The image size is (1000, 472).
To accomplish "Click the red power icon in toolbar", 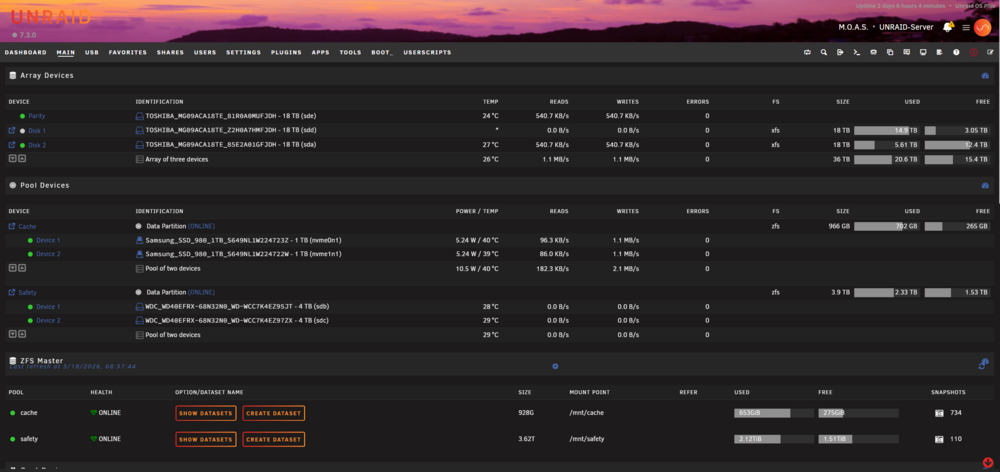I will tap(973, 52).
